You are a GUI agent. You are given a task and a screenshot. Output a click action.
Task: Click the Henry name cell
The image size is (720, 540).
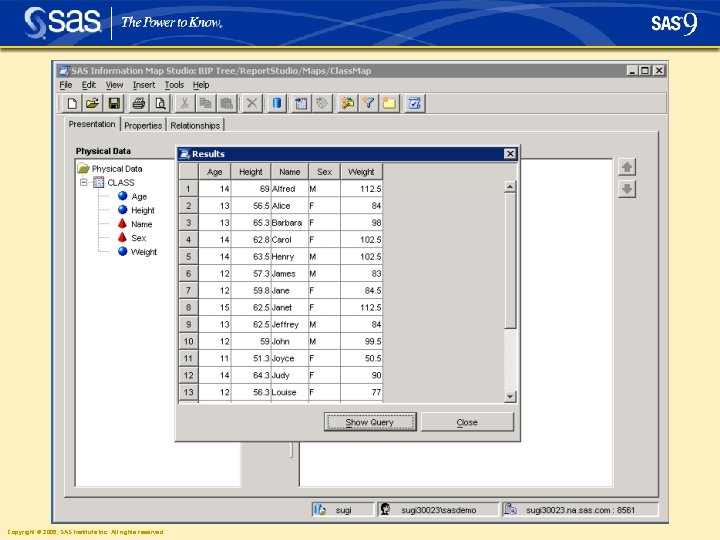click(x=290, y=257)
